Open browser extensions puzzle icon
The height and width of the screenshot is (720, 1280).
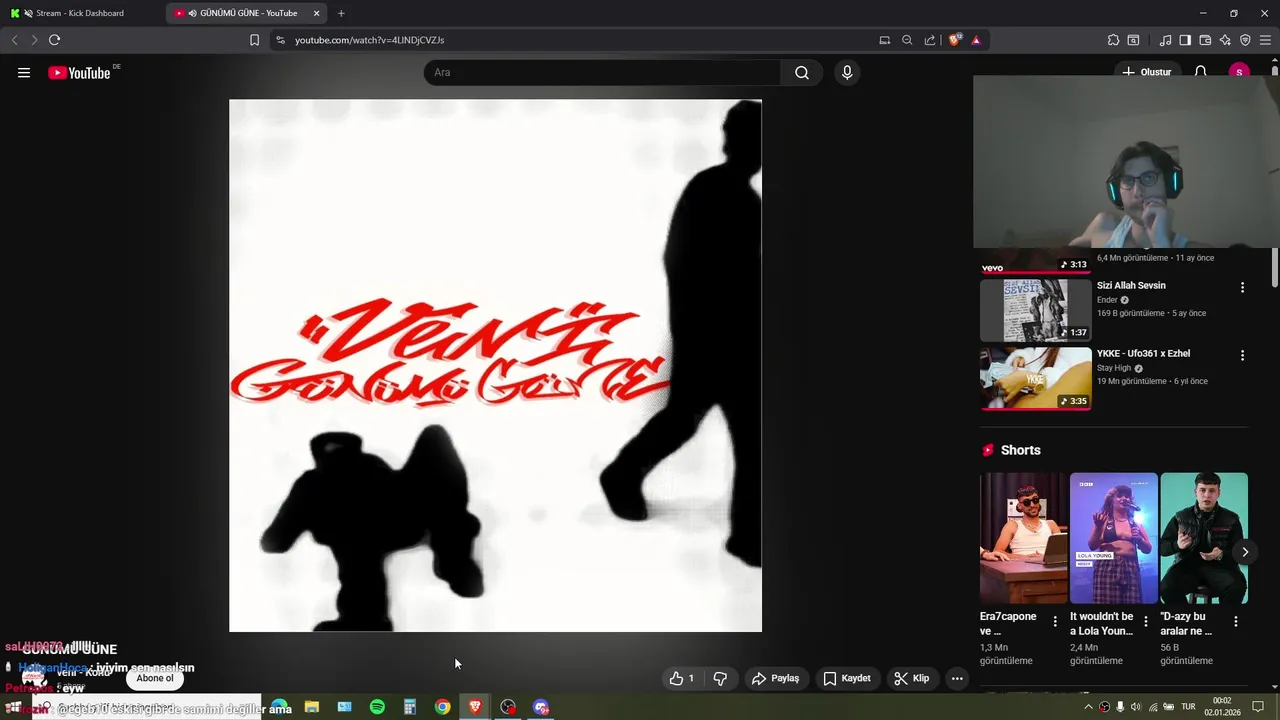(x=1113, y=40)
